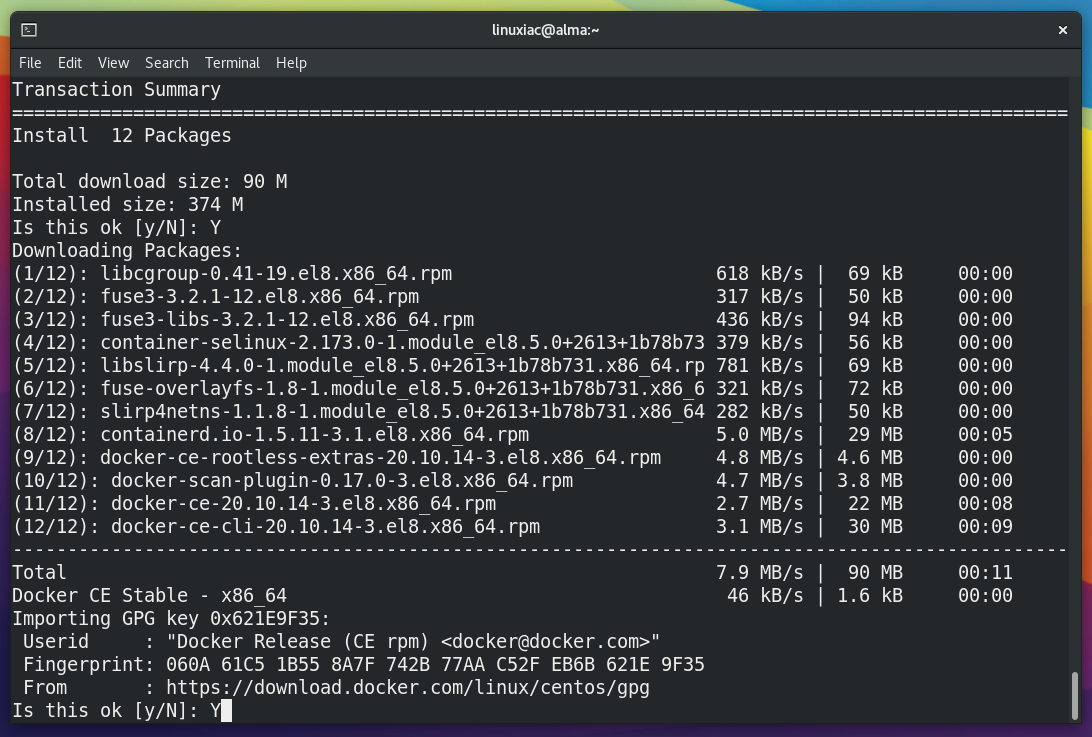Click the window title linuxiac@alma:~
This screenshot has width=1092, height=737.
(x=545, y=30)
